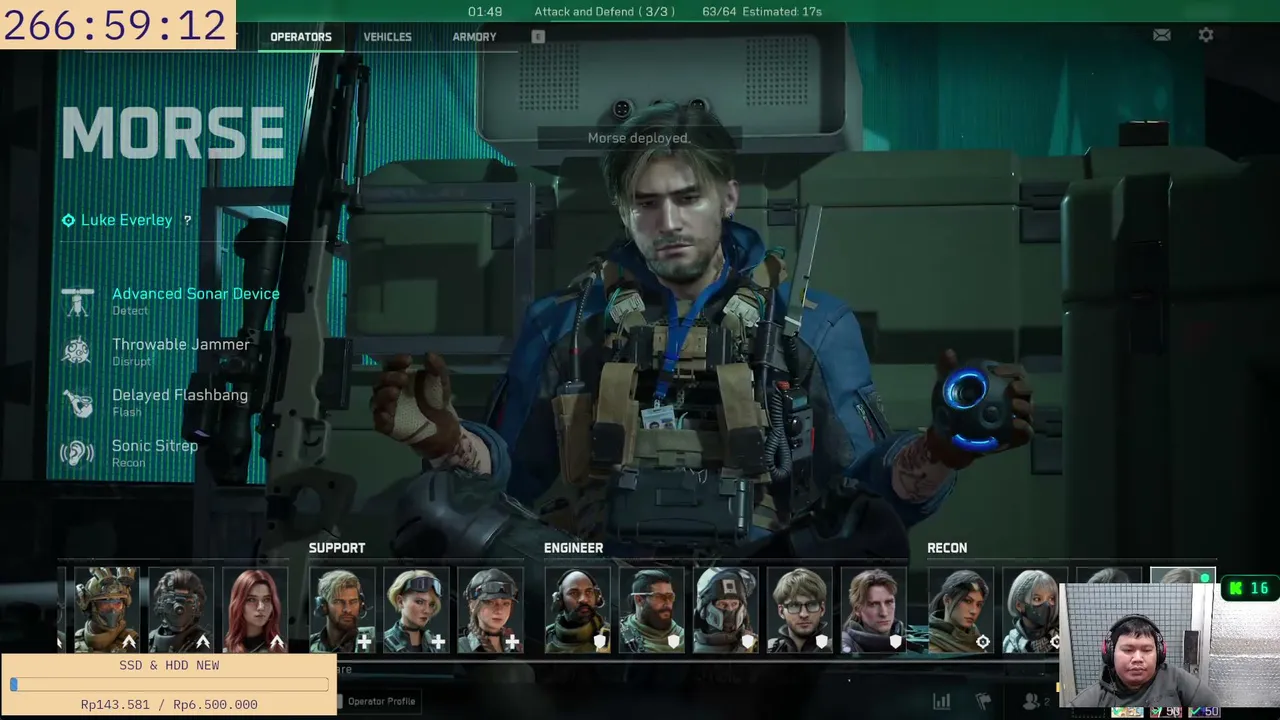Click the "Rp143.581 / Rp6.500.000" donation amount
Screen dimensions: 1280x720
pyautogui.click(x=169, y=705)
